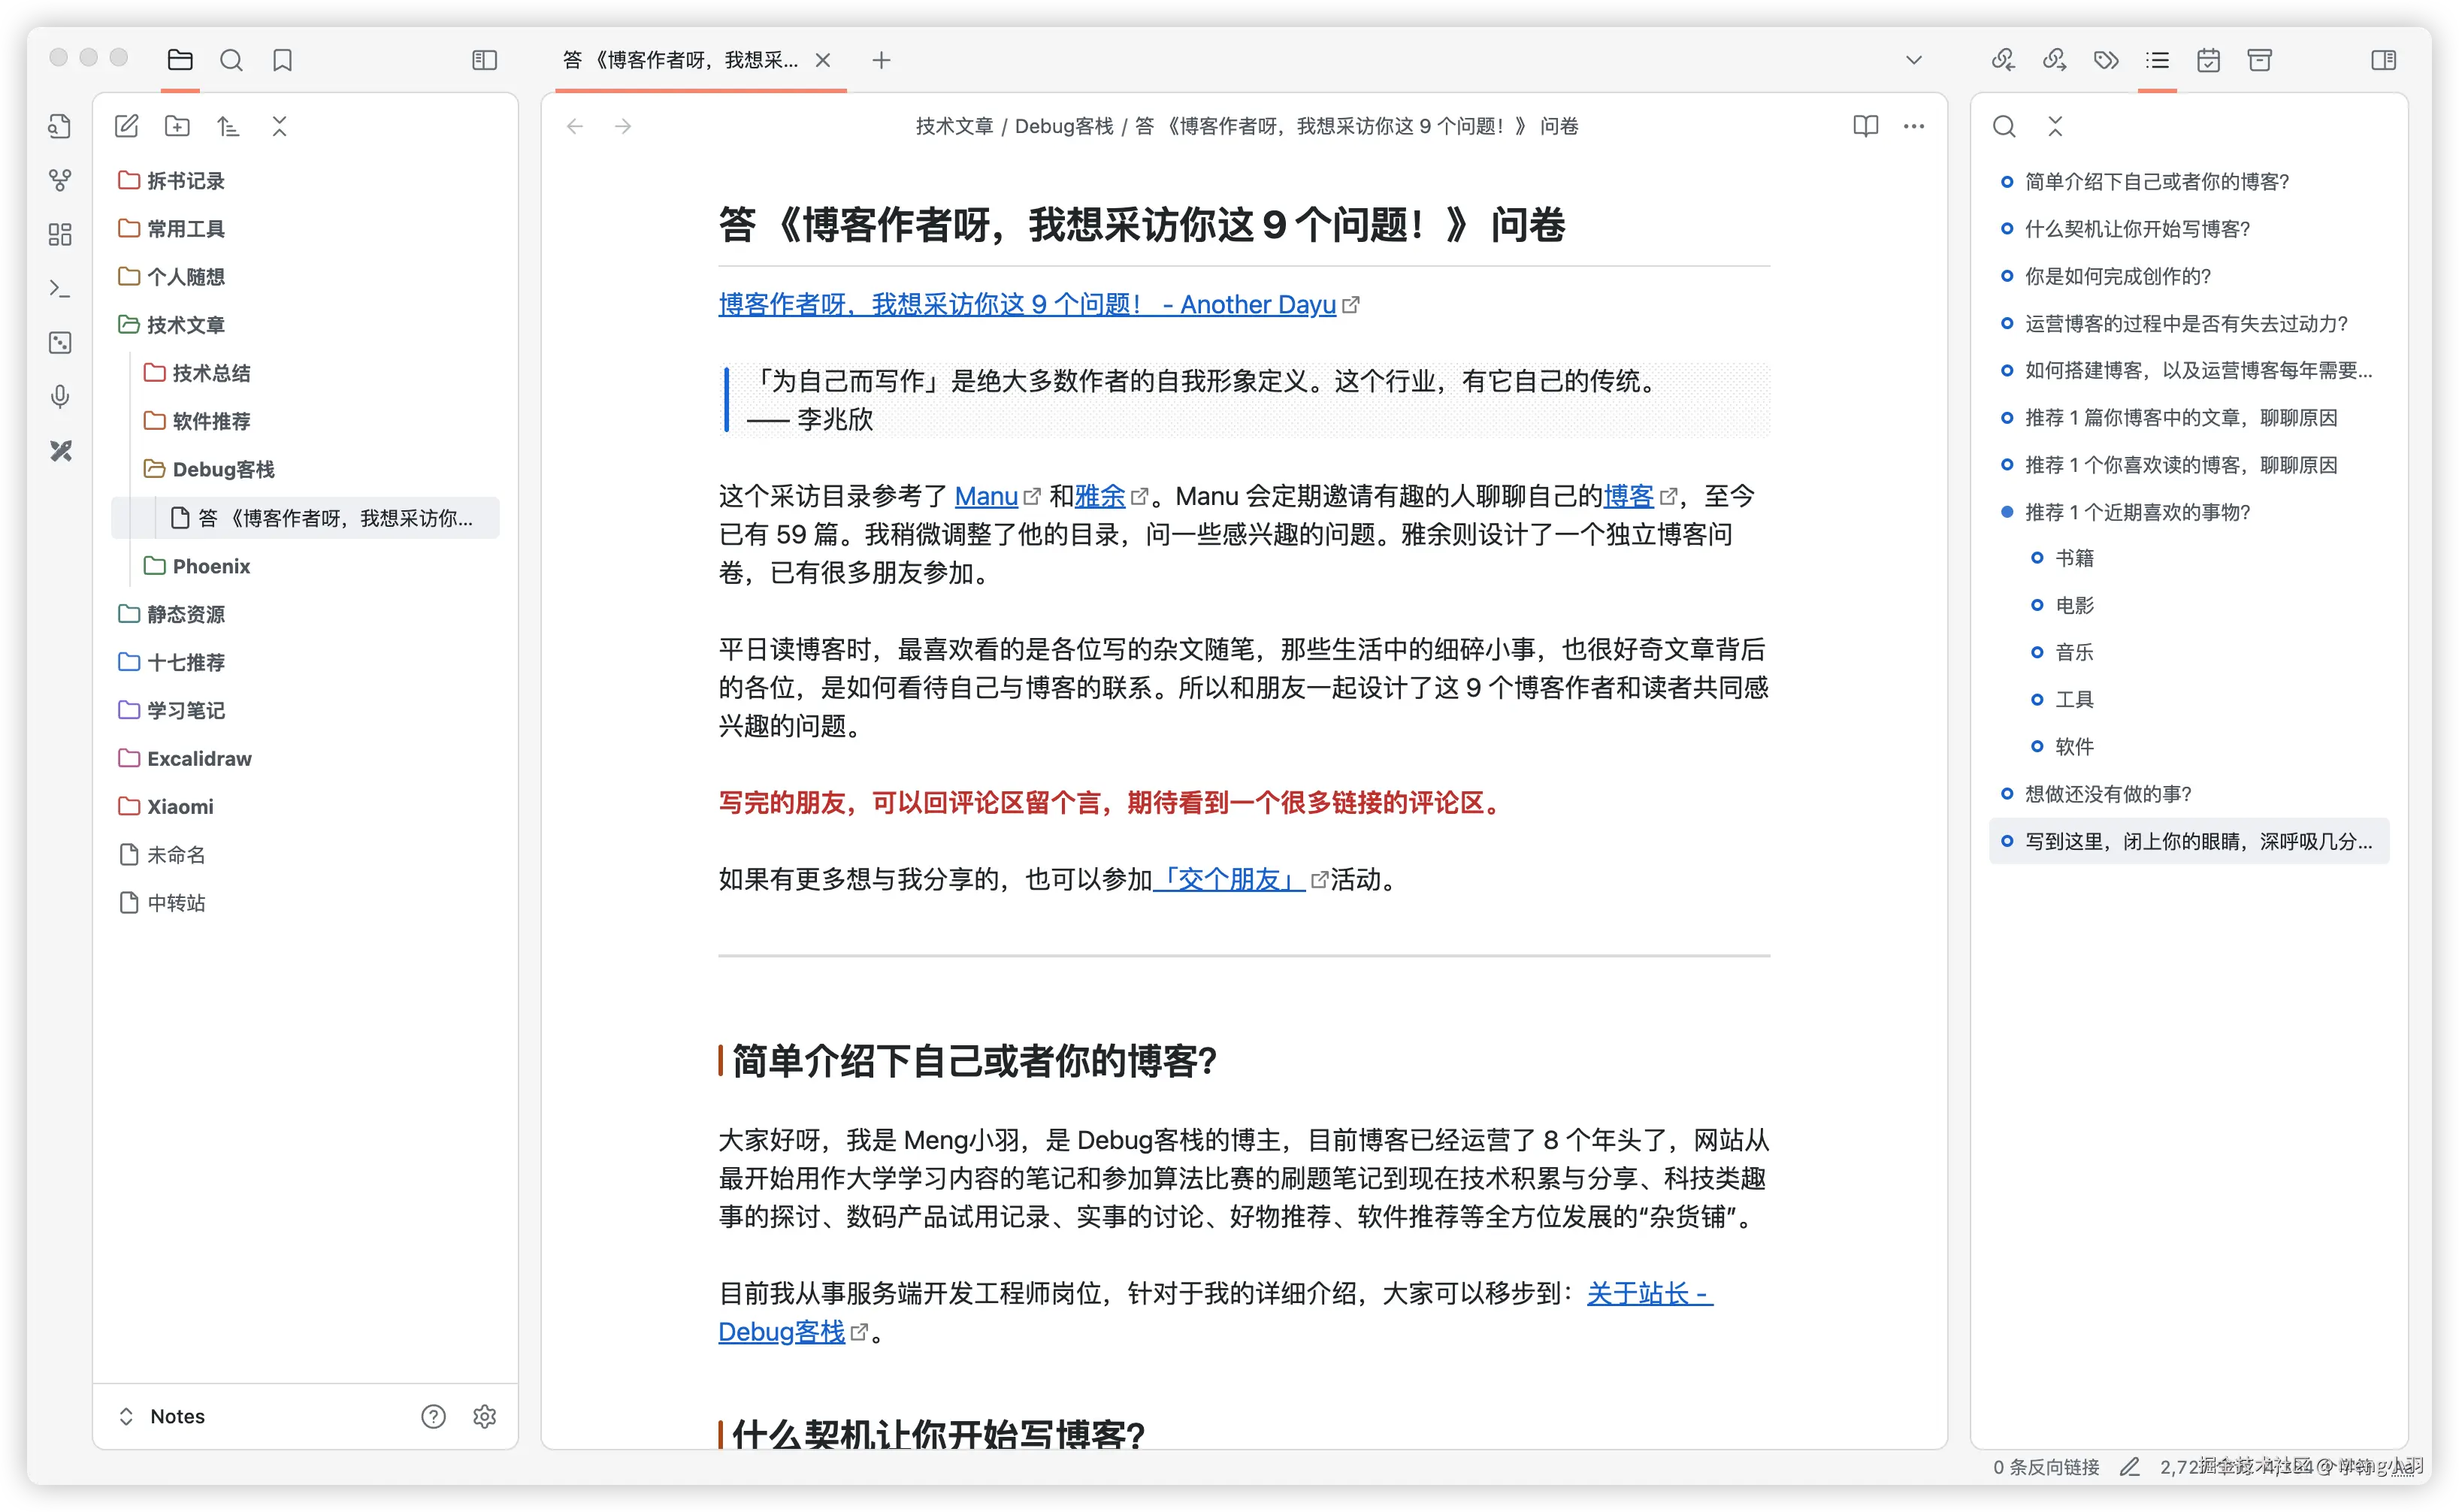Create a new folder in file explorer
The height and width of the screenshot is (1512, 2459).
point(177,126)
